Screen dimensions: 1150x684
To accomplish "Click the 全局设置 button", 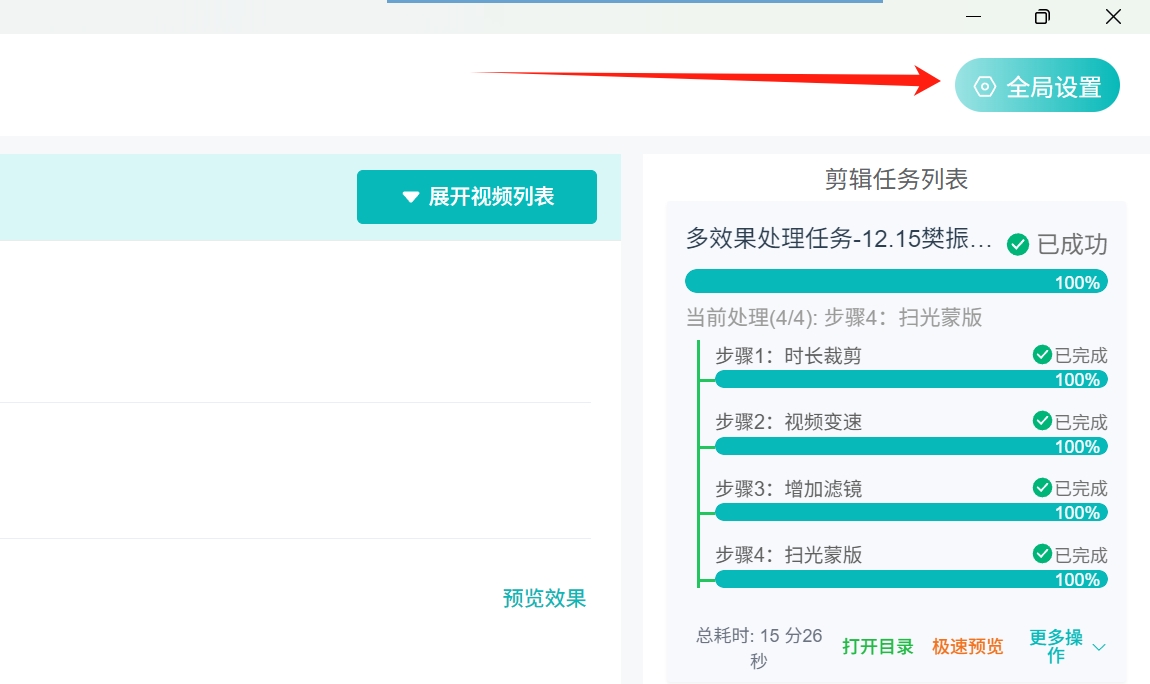I will point(1037,86).
